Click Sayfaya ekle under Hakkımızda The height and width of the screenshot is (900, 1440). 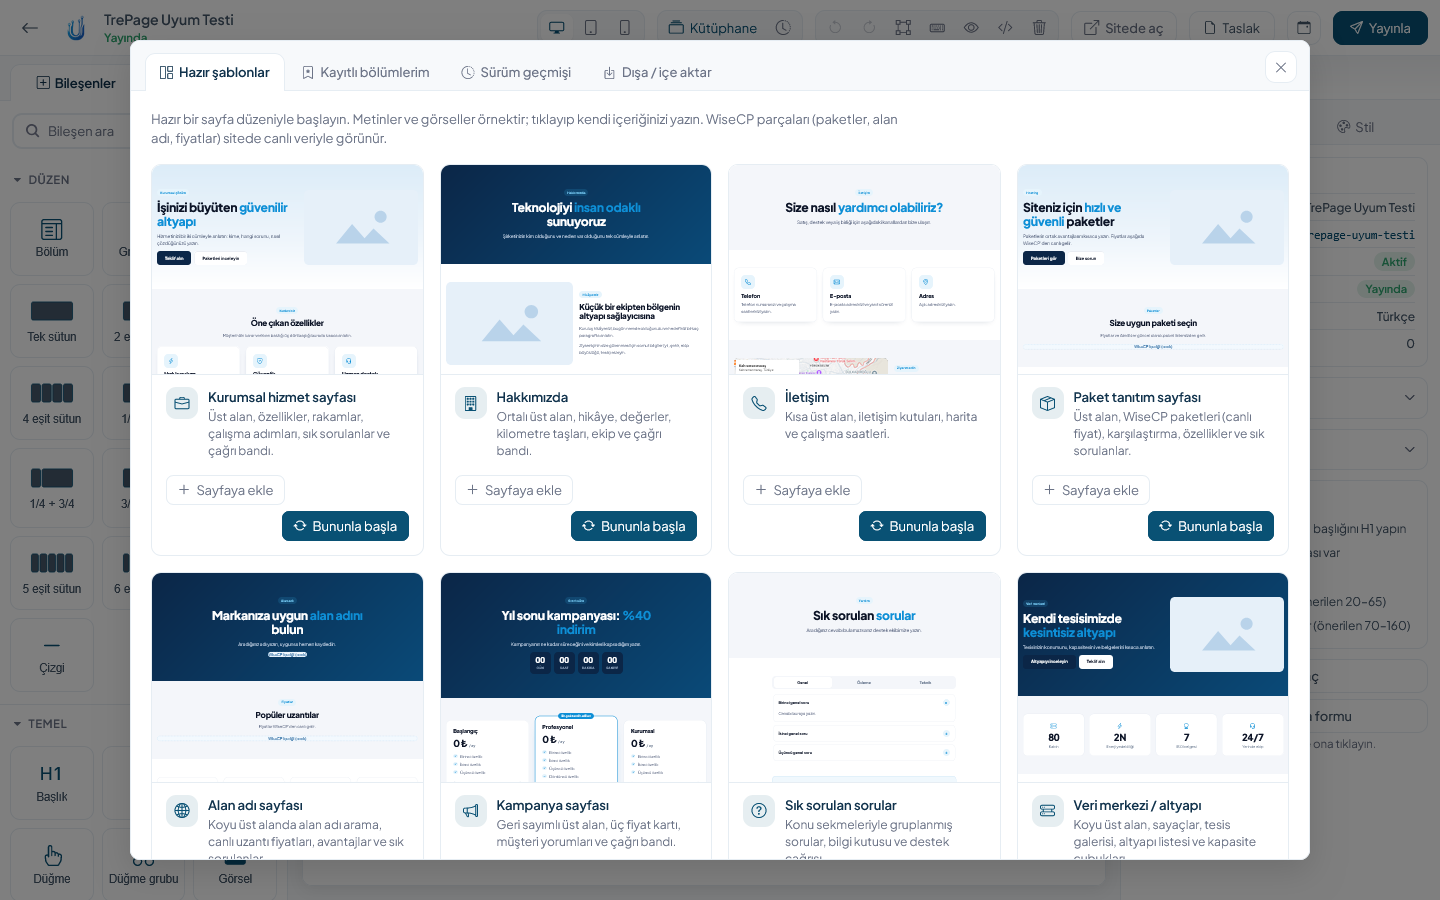(x=514, y=490)
